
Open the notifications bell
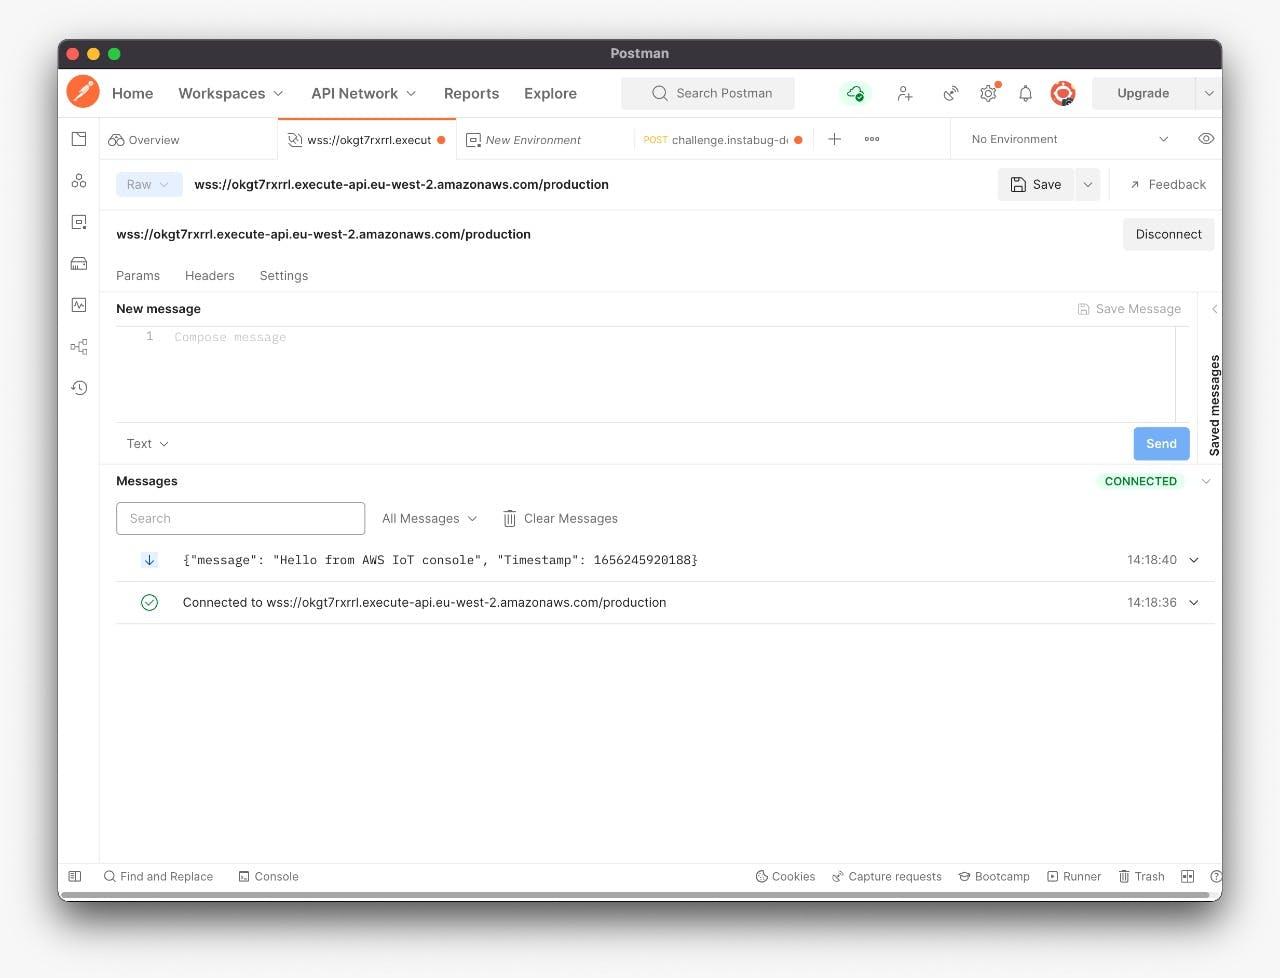1025,93
